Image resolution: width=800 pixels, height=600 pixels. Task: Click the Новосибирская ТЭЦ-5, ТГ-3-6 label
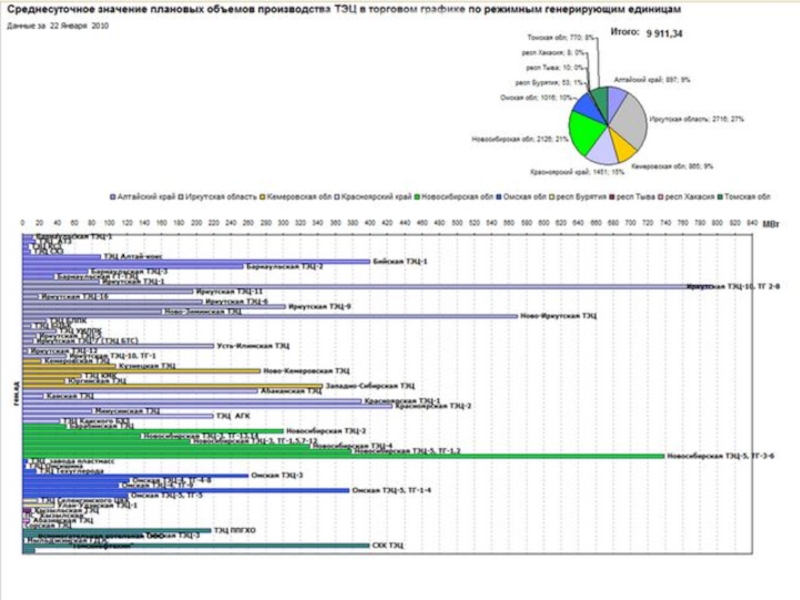point(720,456)
